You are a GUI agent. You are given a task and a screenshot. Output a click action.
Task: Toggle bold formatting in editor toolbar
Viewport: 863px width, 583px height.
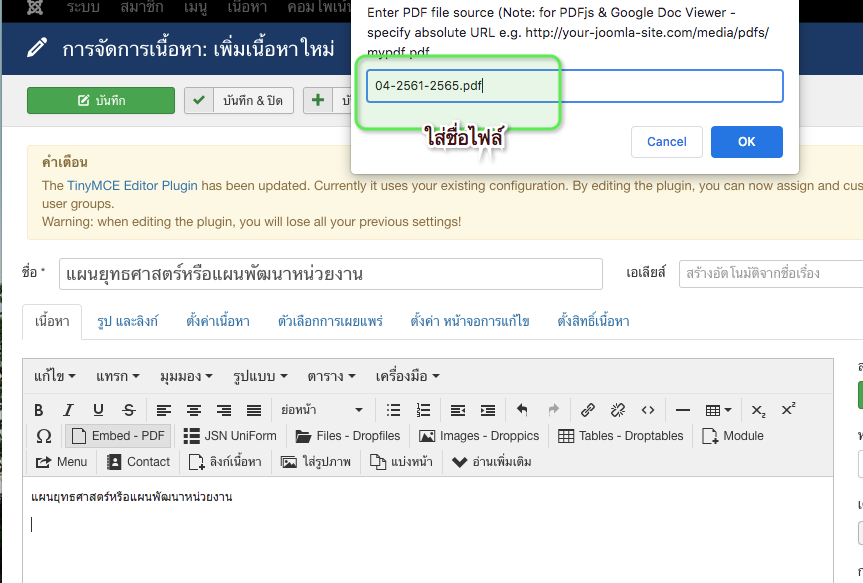[39, 410]
